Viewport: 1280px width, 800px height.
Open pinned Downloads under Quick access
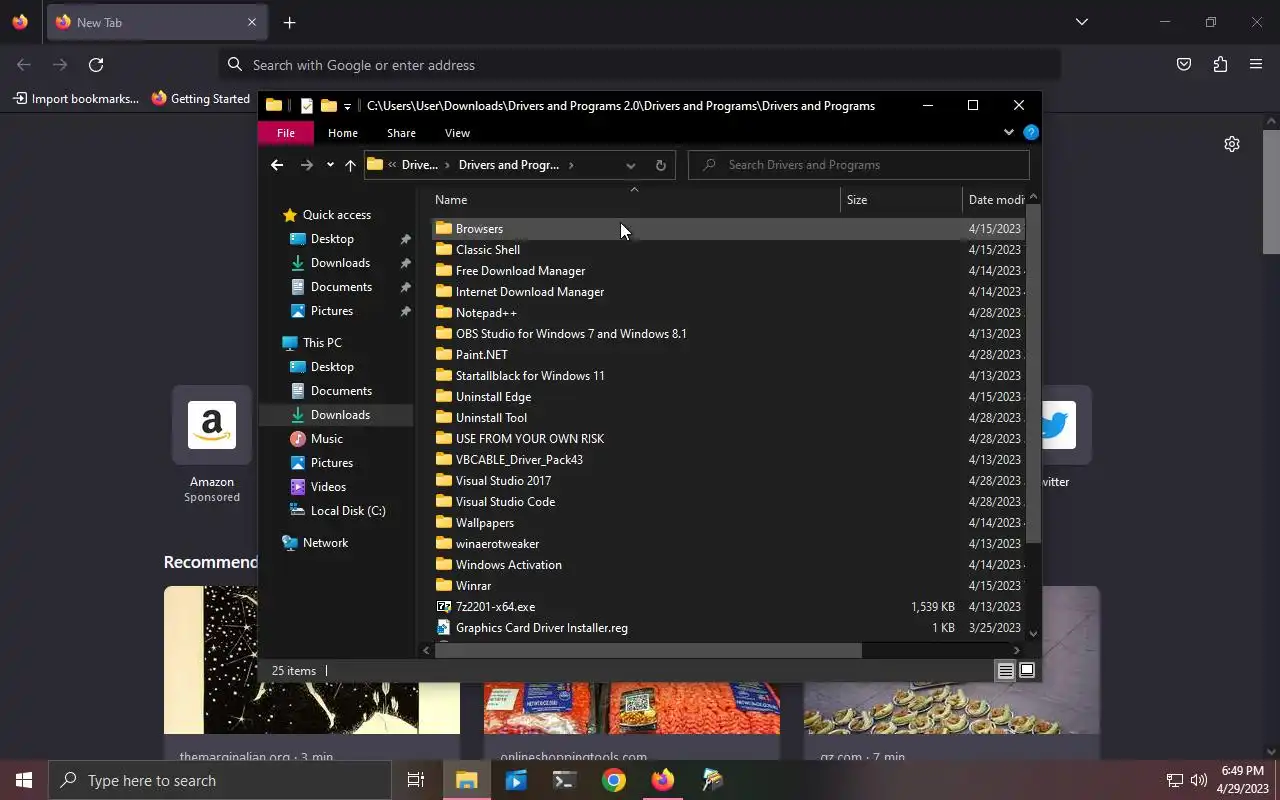[340, 263]
